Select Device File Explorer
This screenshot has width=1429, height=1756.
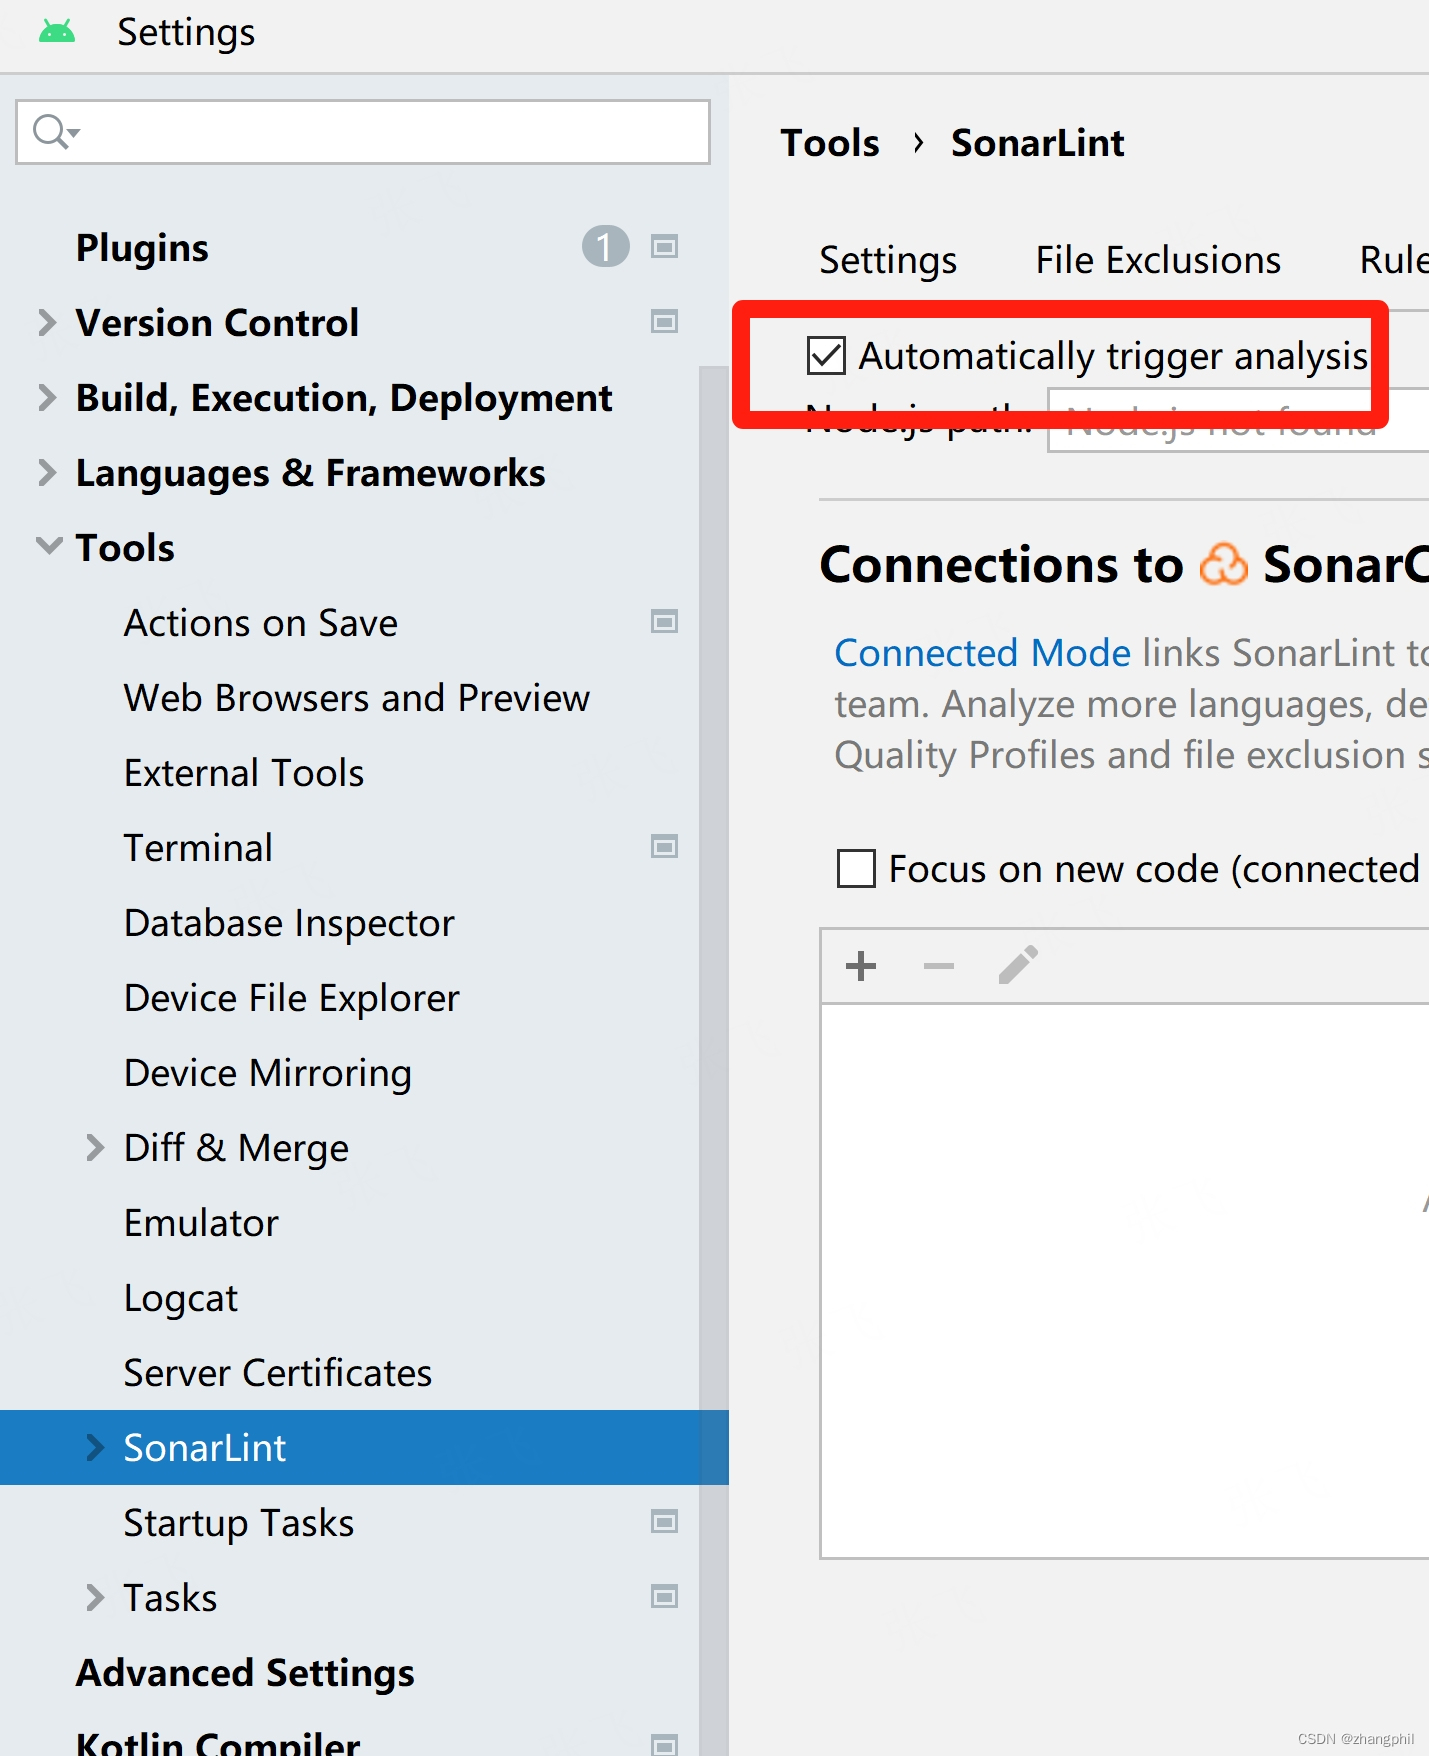292,998
